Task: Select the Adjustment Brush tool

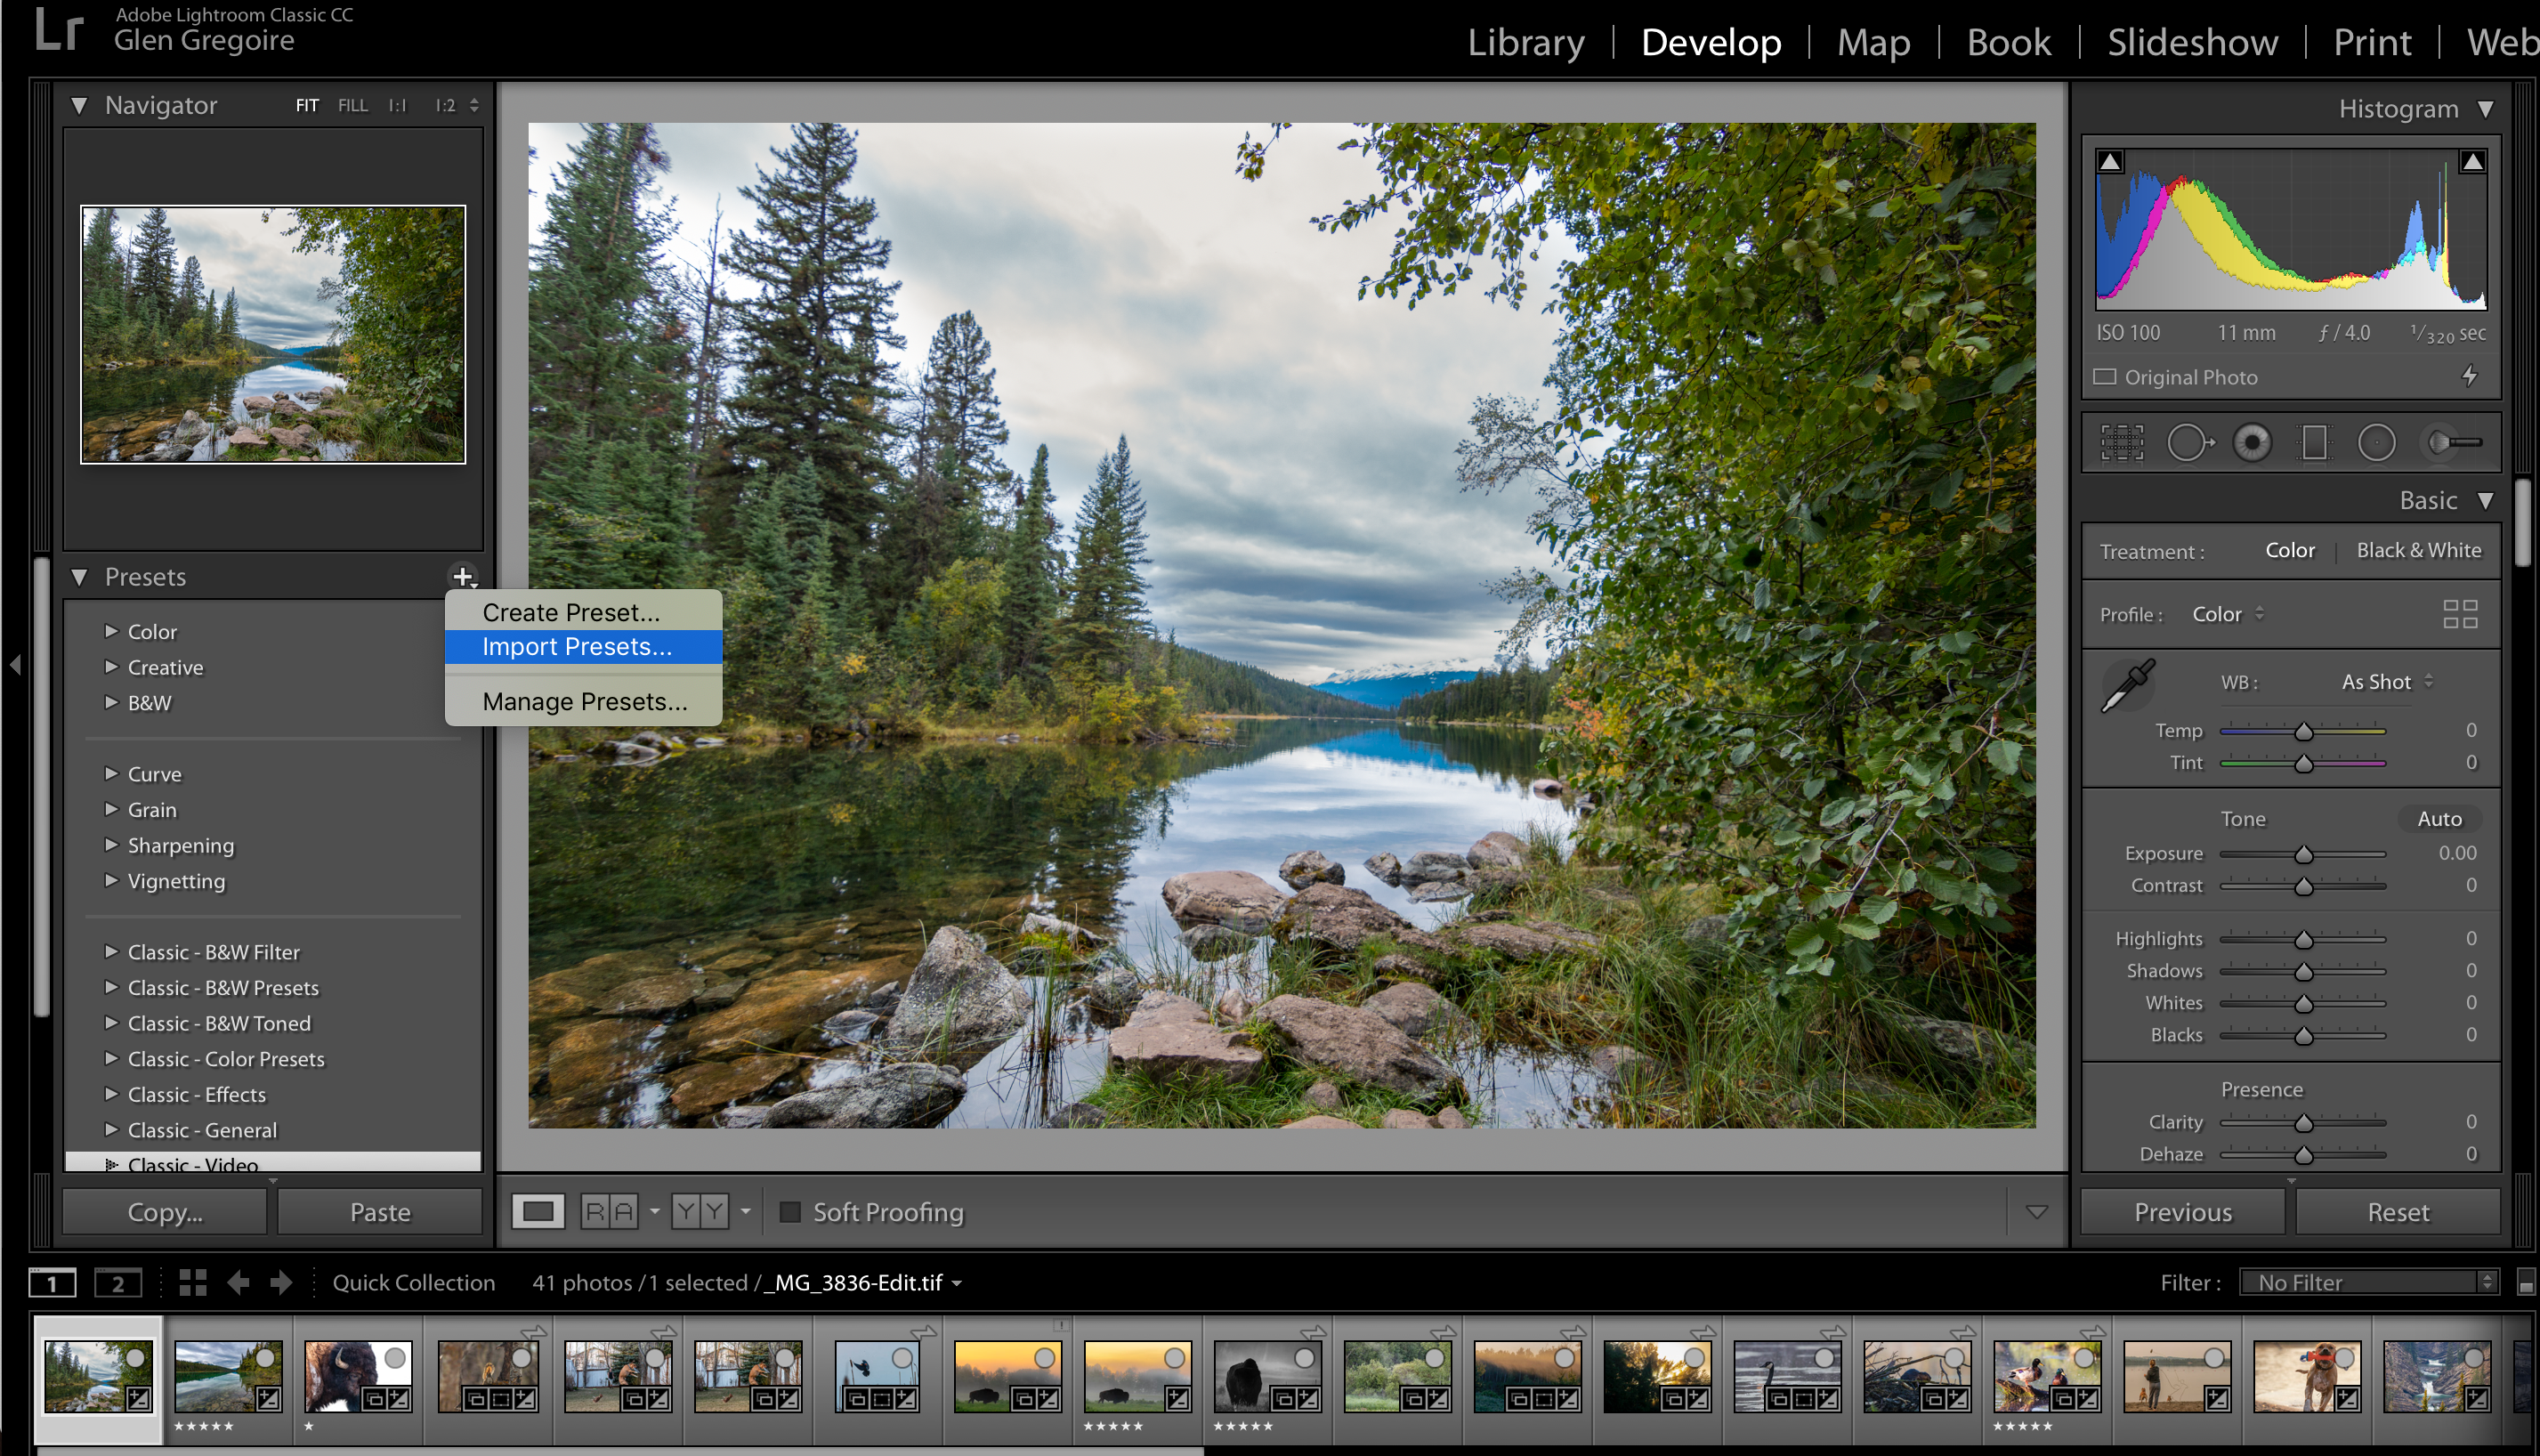Action: tap(2454, 442)
